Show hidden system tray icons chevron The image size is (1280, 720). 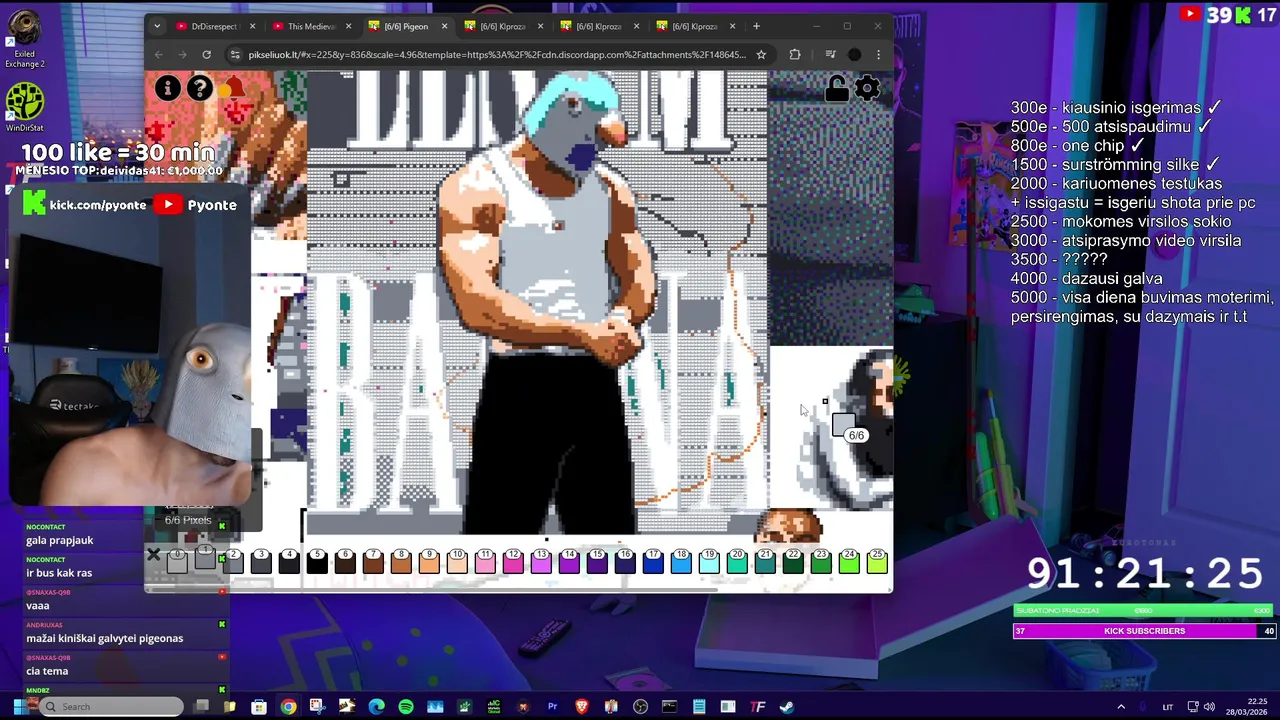point(1121,707)
